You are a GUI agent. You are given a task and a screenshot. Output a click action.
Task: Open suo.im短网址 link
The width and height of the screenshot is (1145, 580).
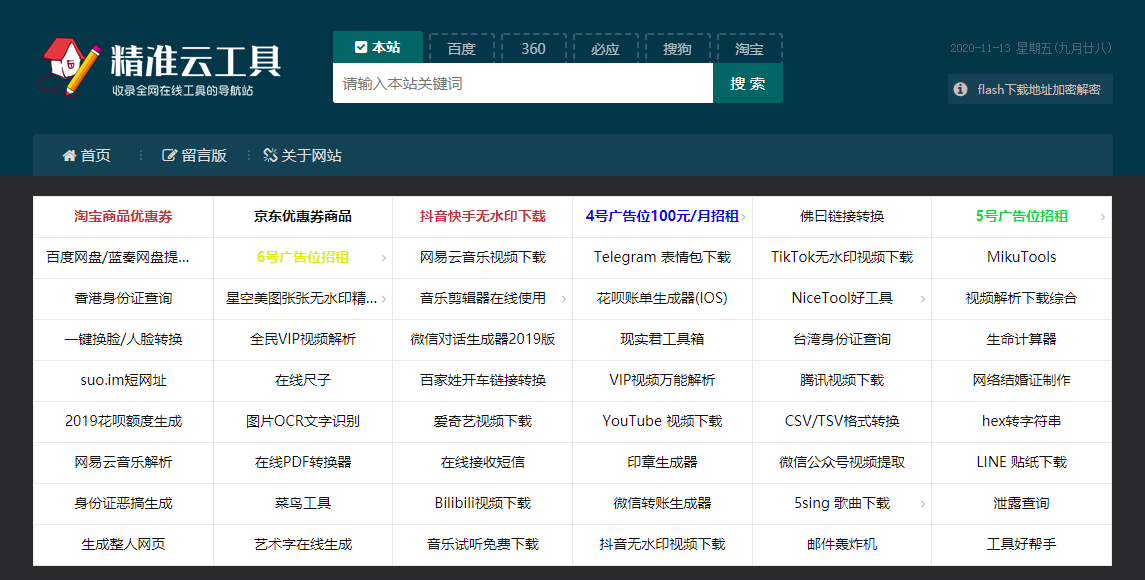[123, 380]
